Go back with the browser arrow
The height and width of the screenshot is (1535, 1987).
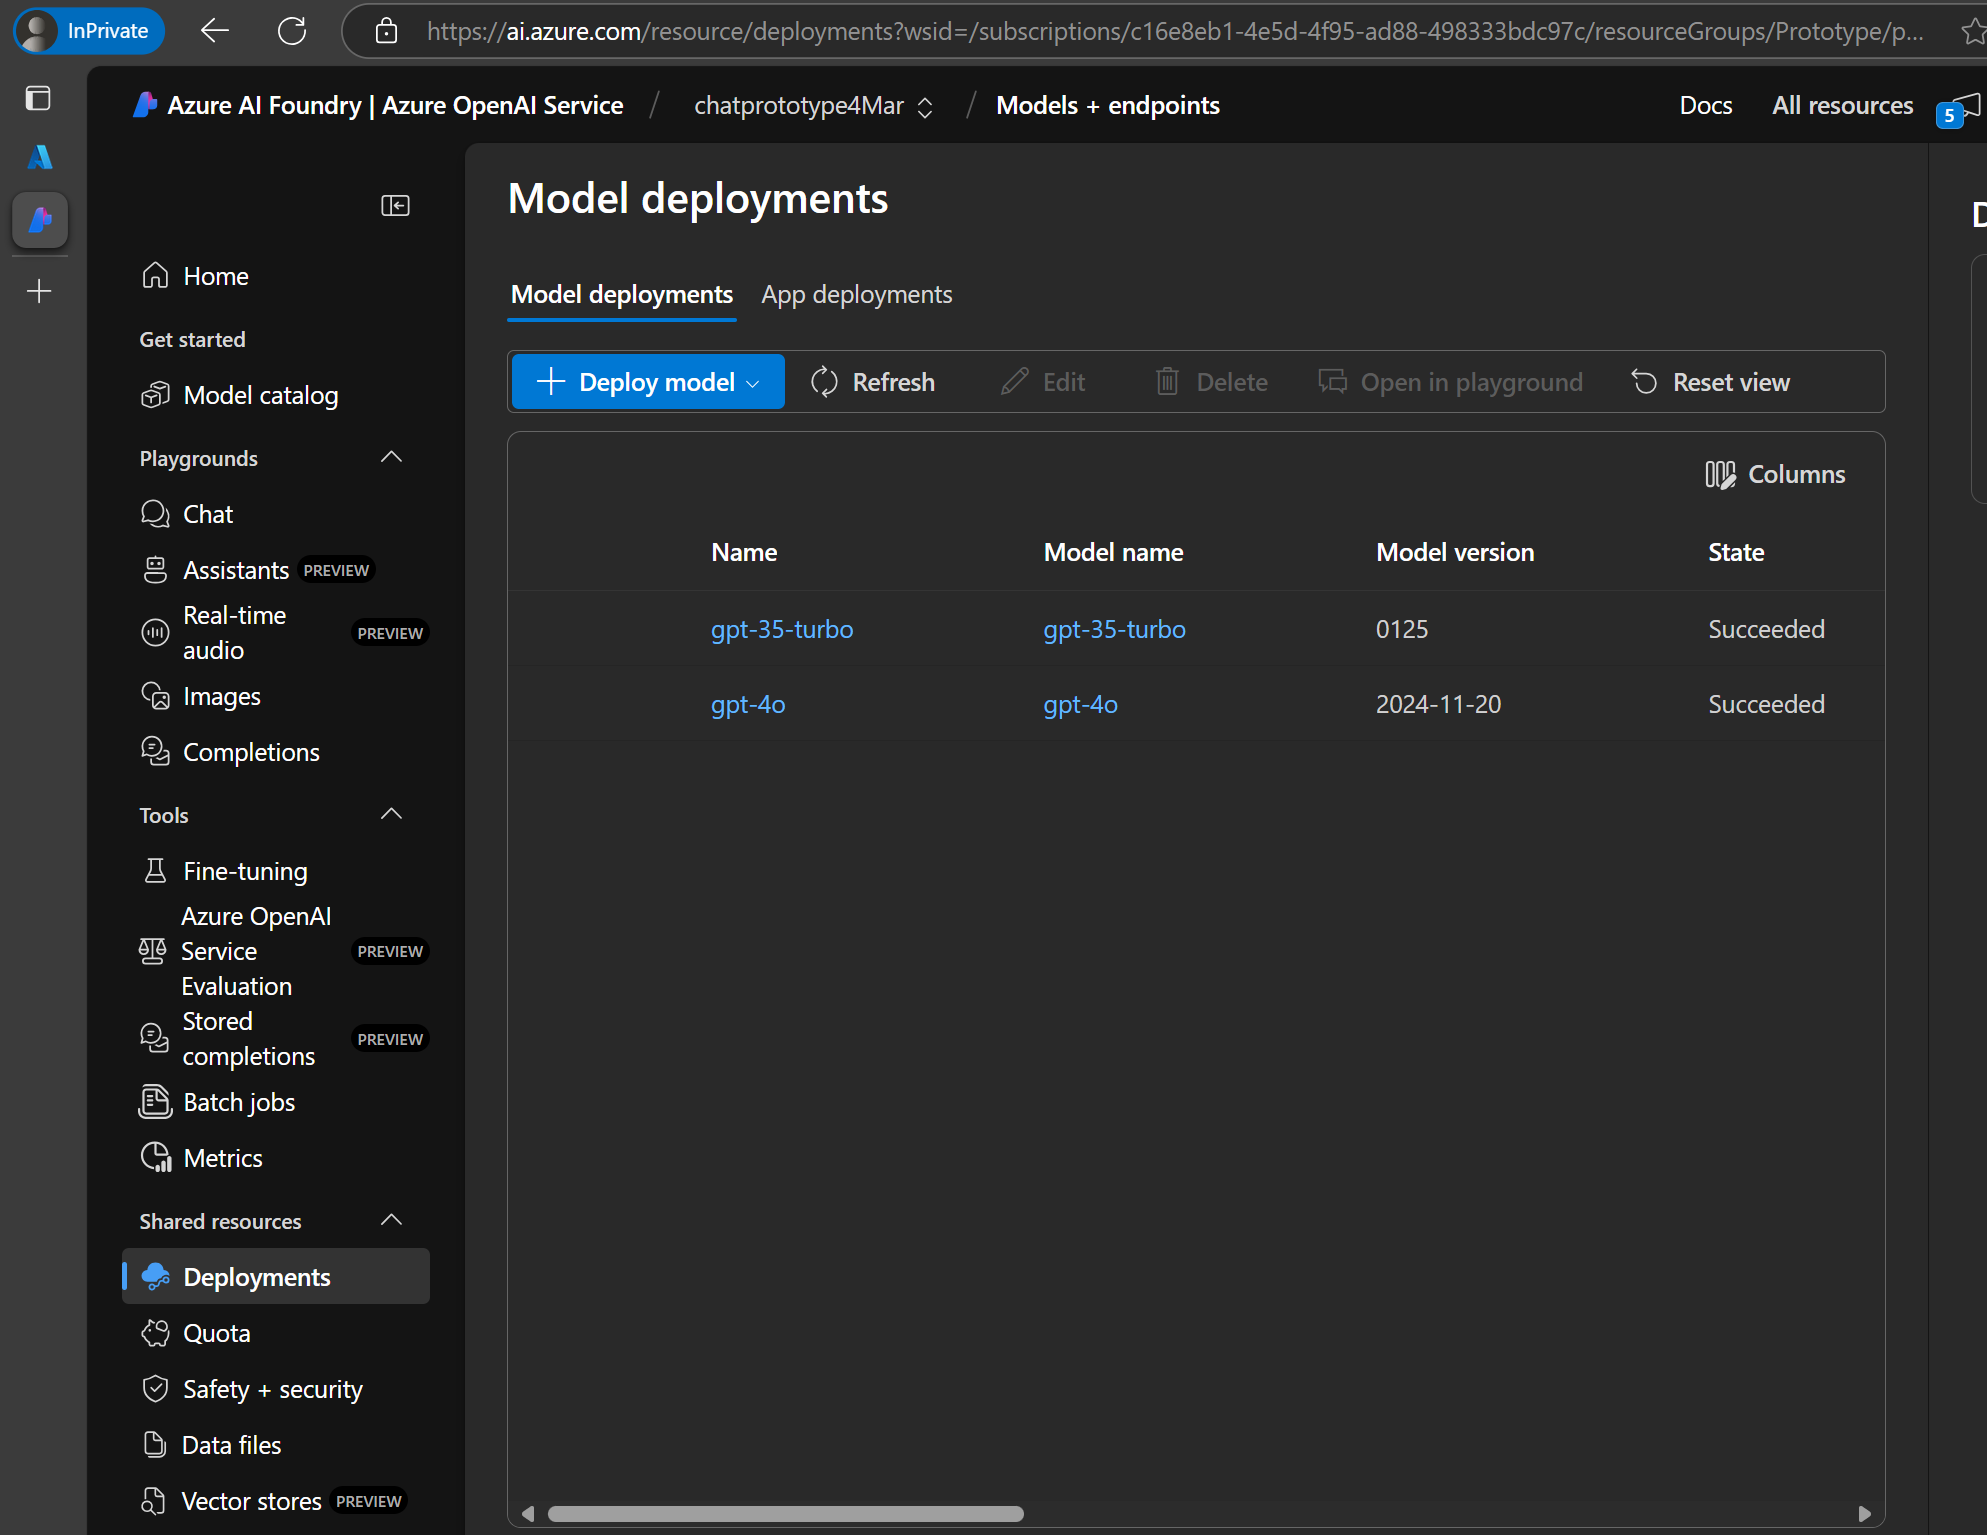coord(214,31)
